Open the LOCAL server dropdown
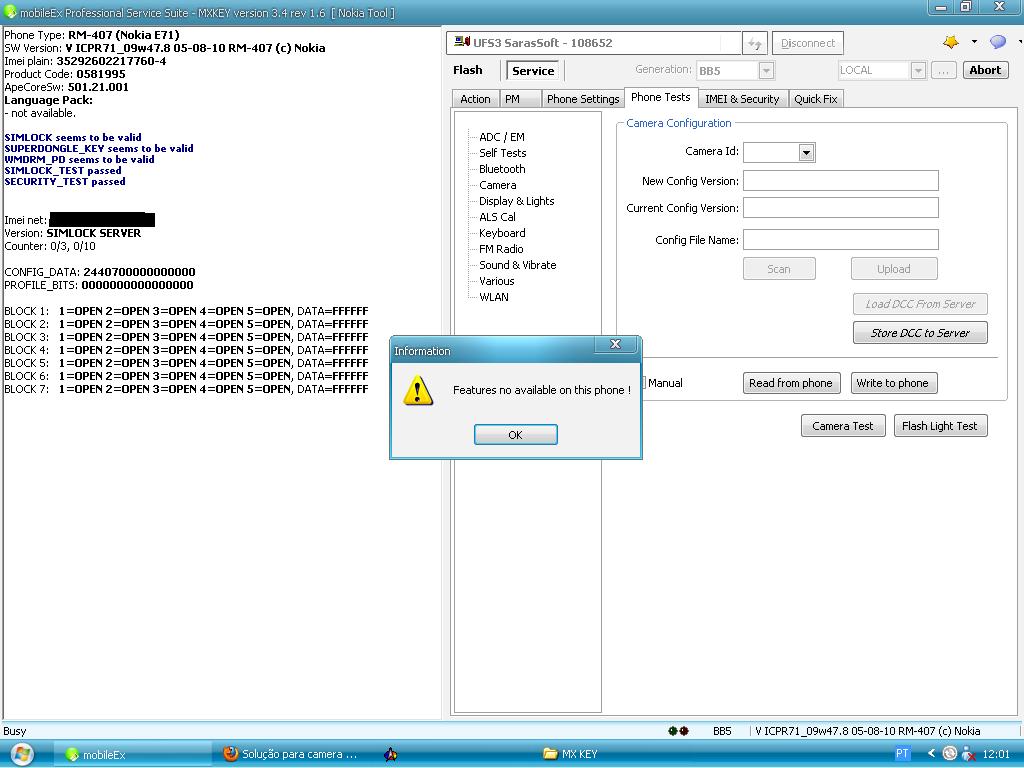The width and height of the screenshot is (1024, 768). 918,70
